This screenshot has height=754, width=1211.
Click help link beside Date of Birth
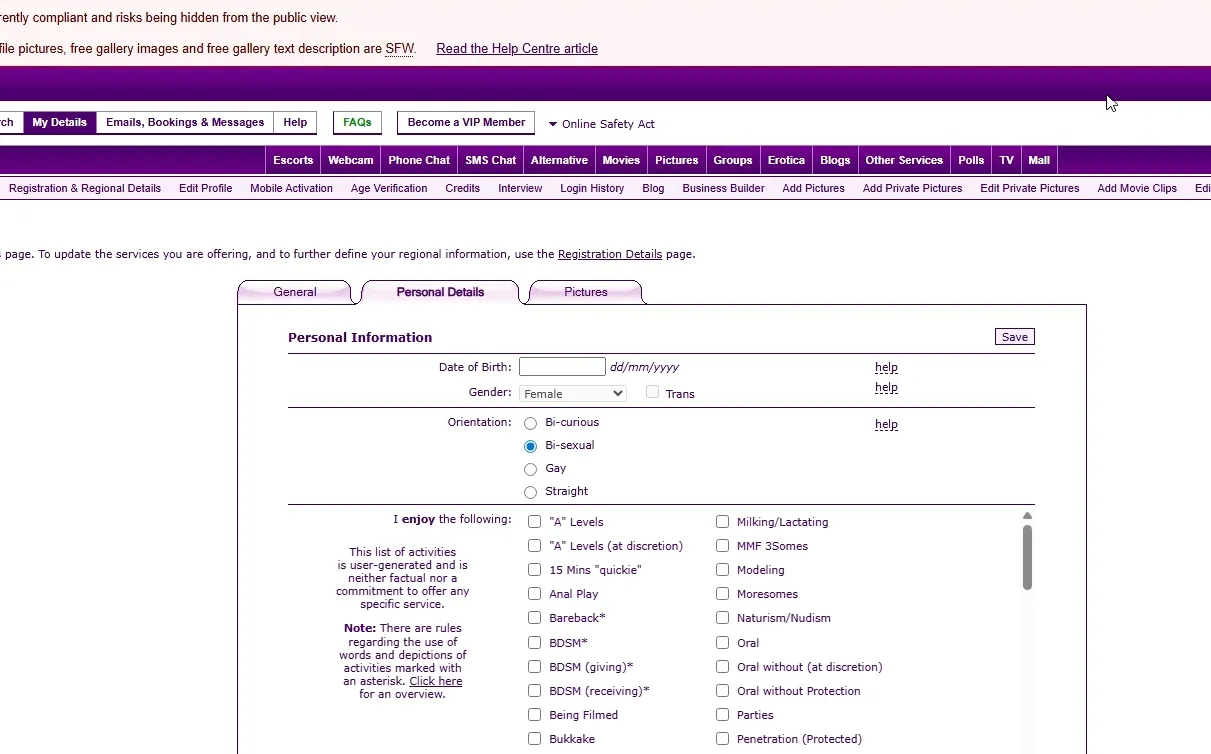click(x=886, y=367)
